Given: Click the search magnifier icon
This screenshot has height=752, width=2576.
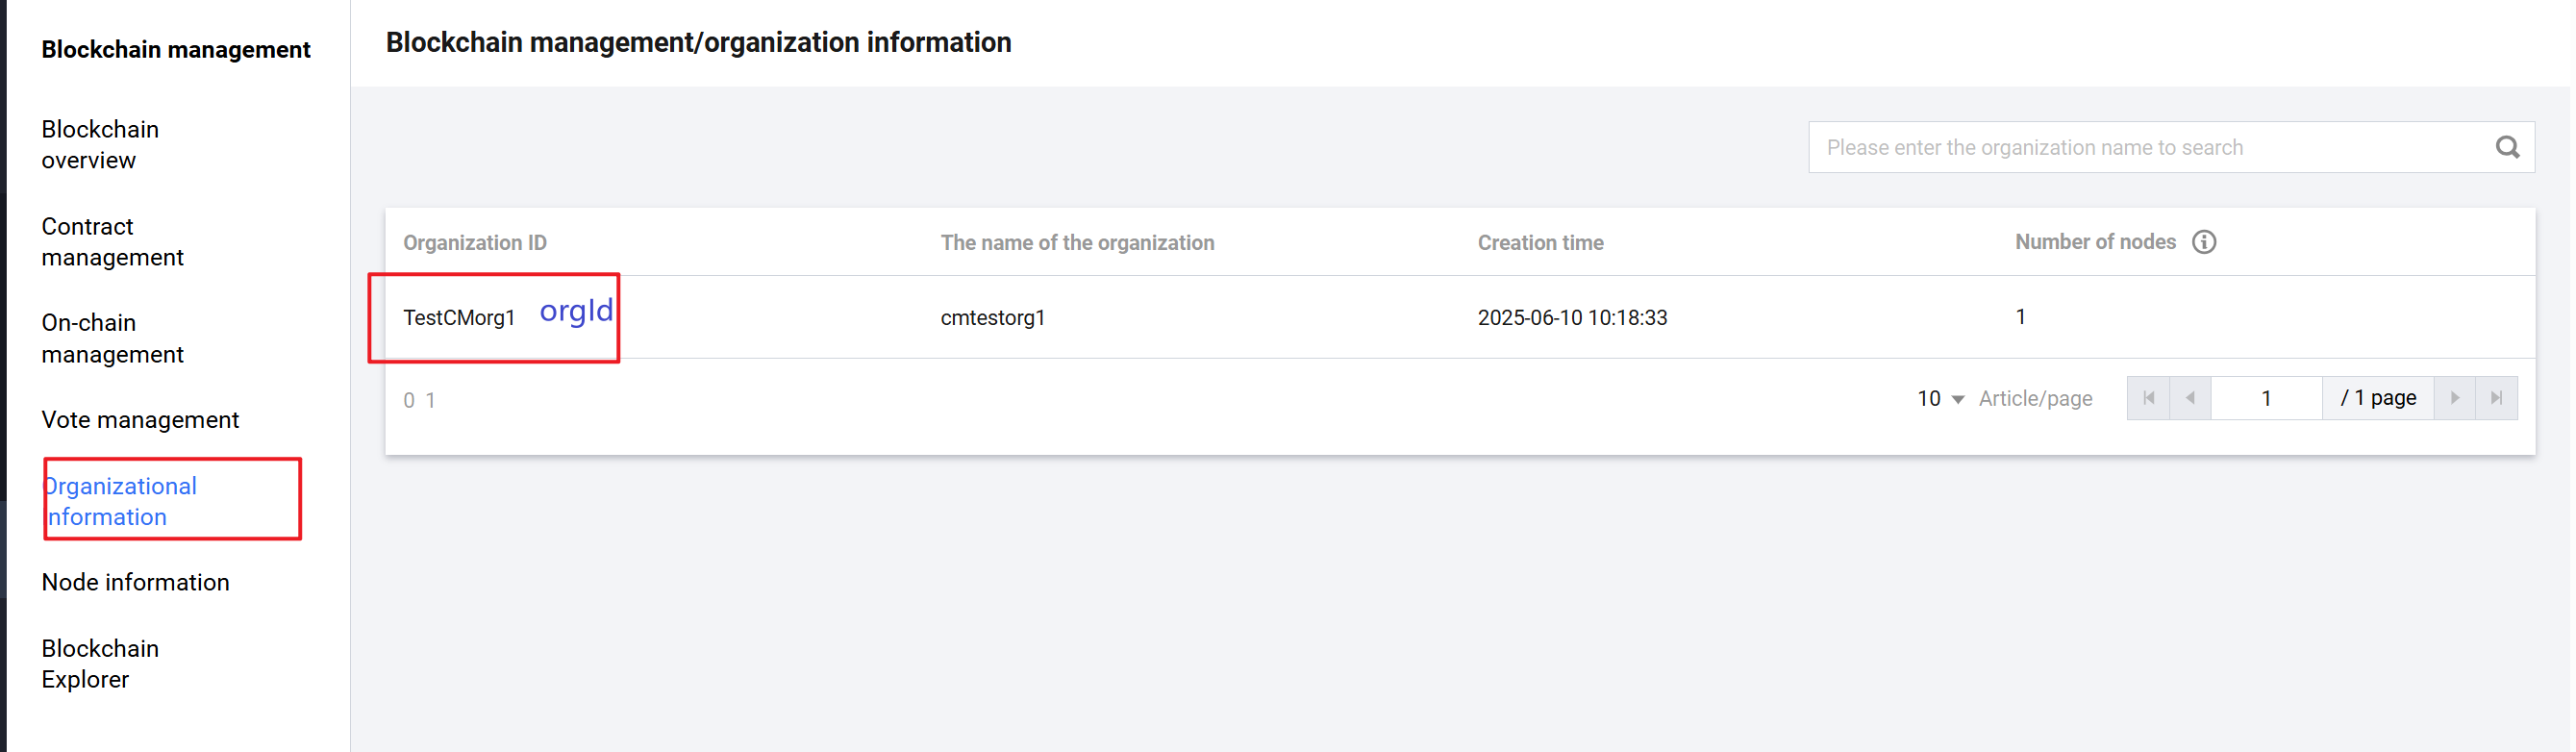Looking at the screenshot, I should [2508, 147].
